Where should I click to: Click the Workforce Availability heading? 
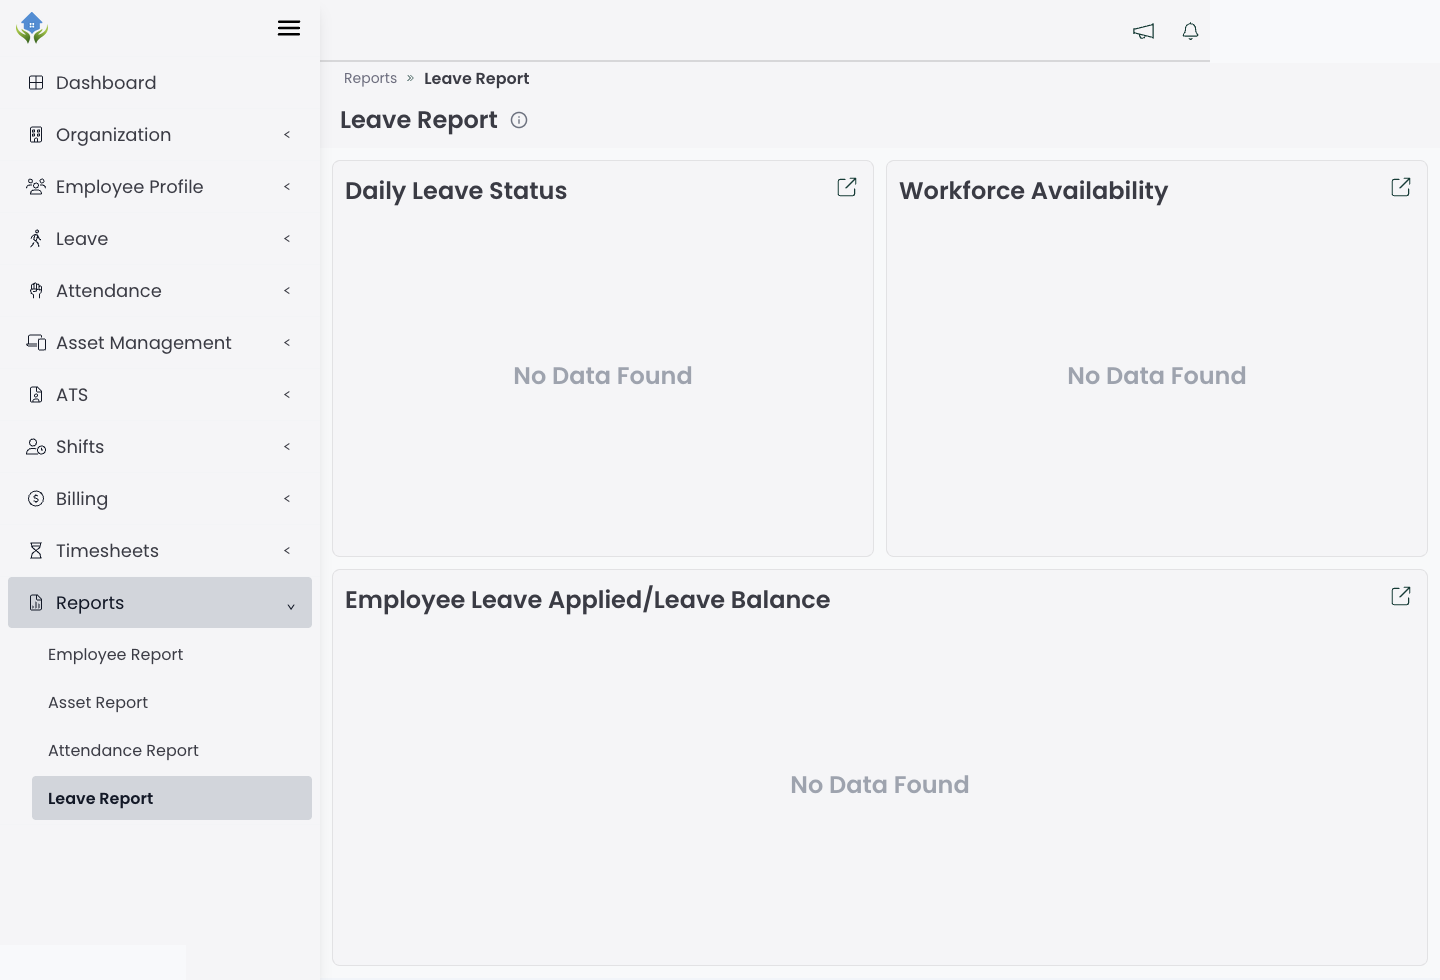coord(1033,191)
